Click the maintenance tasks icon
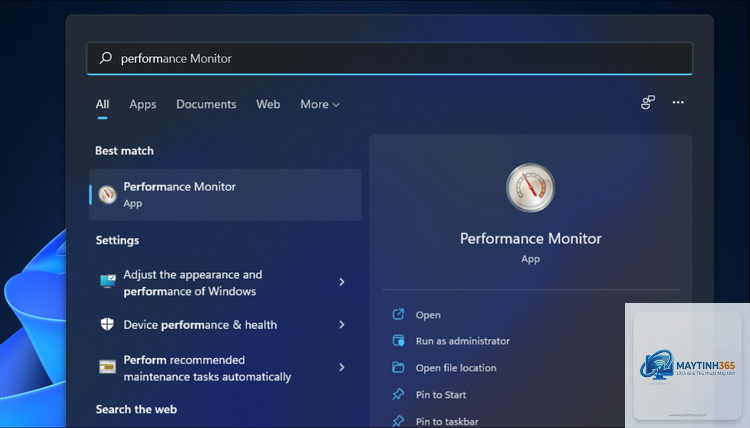Viewport: 750px width, 428px height. pyautogui.click(x=107, y=367)
